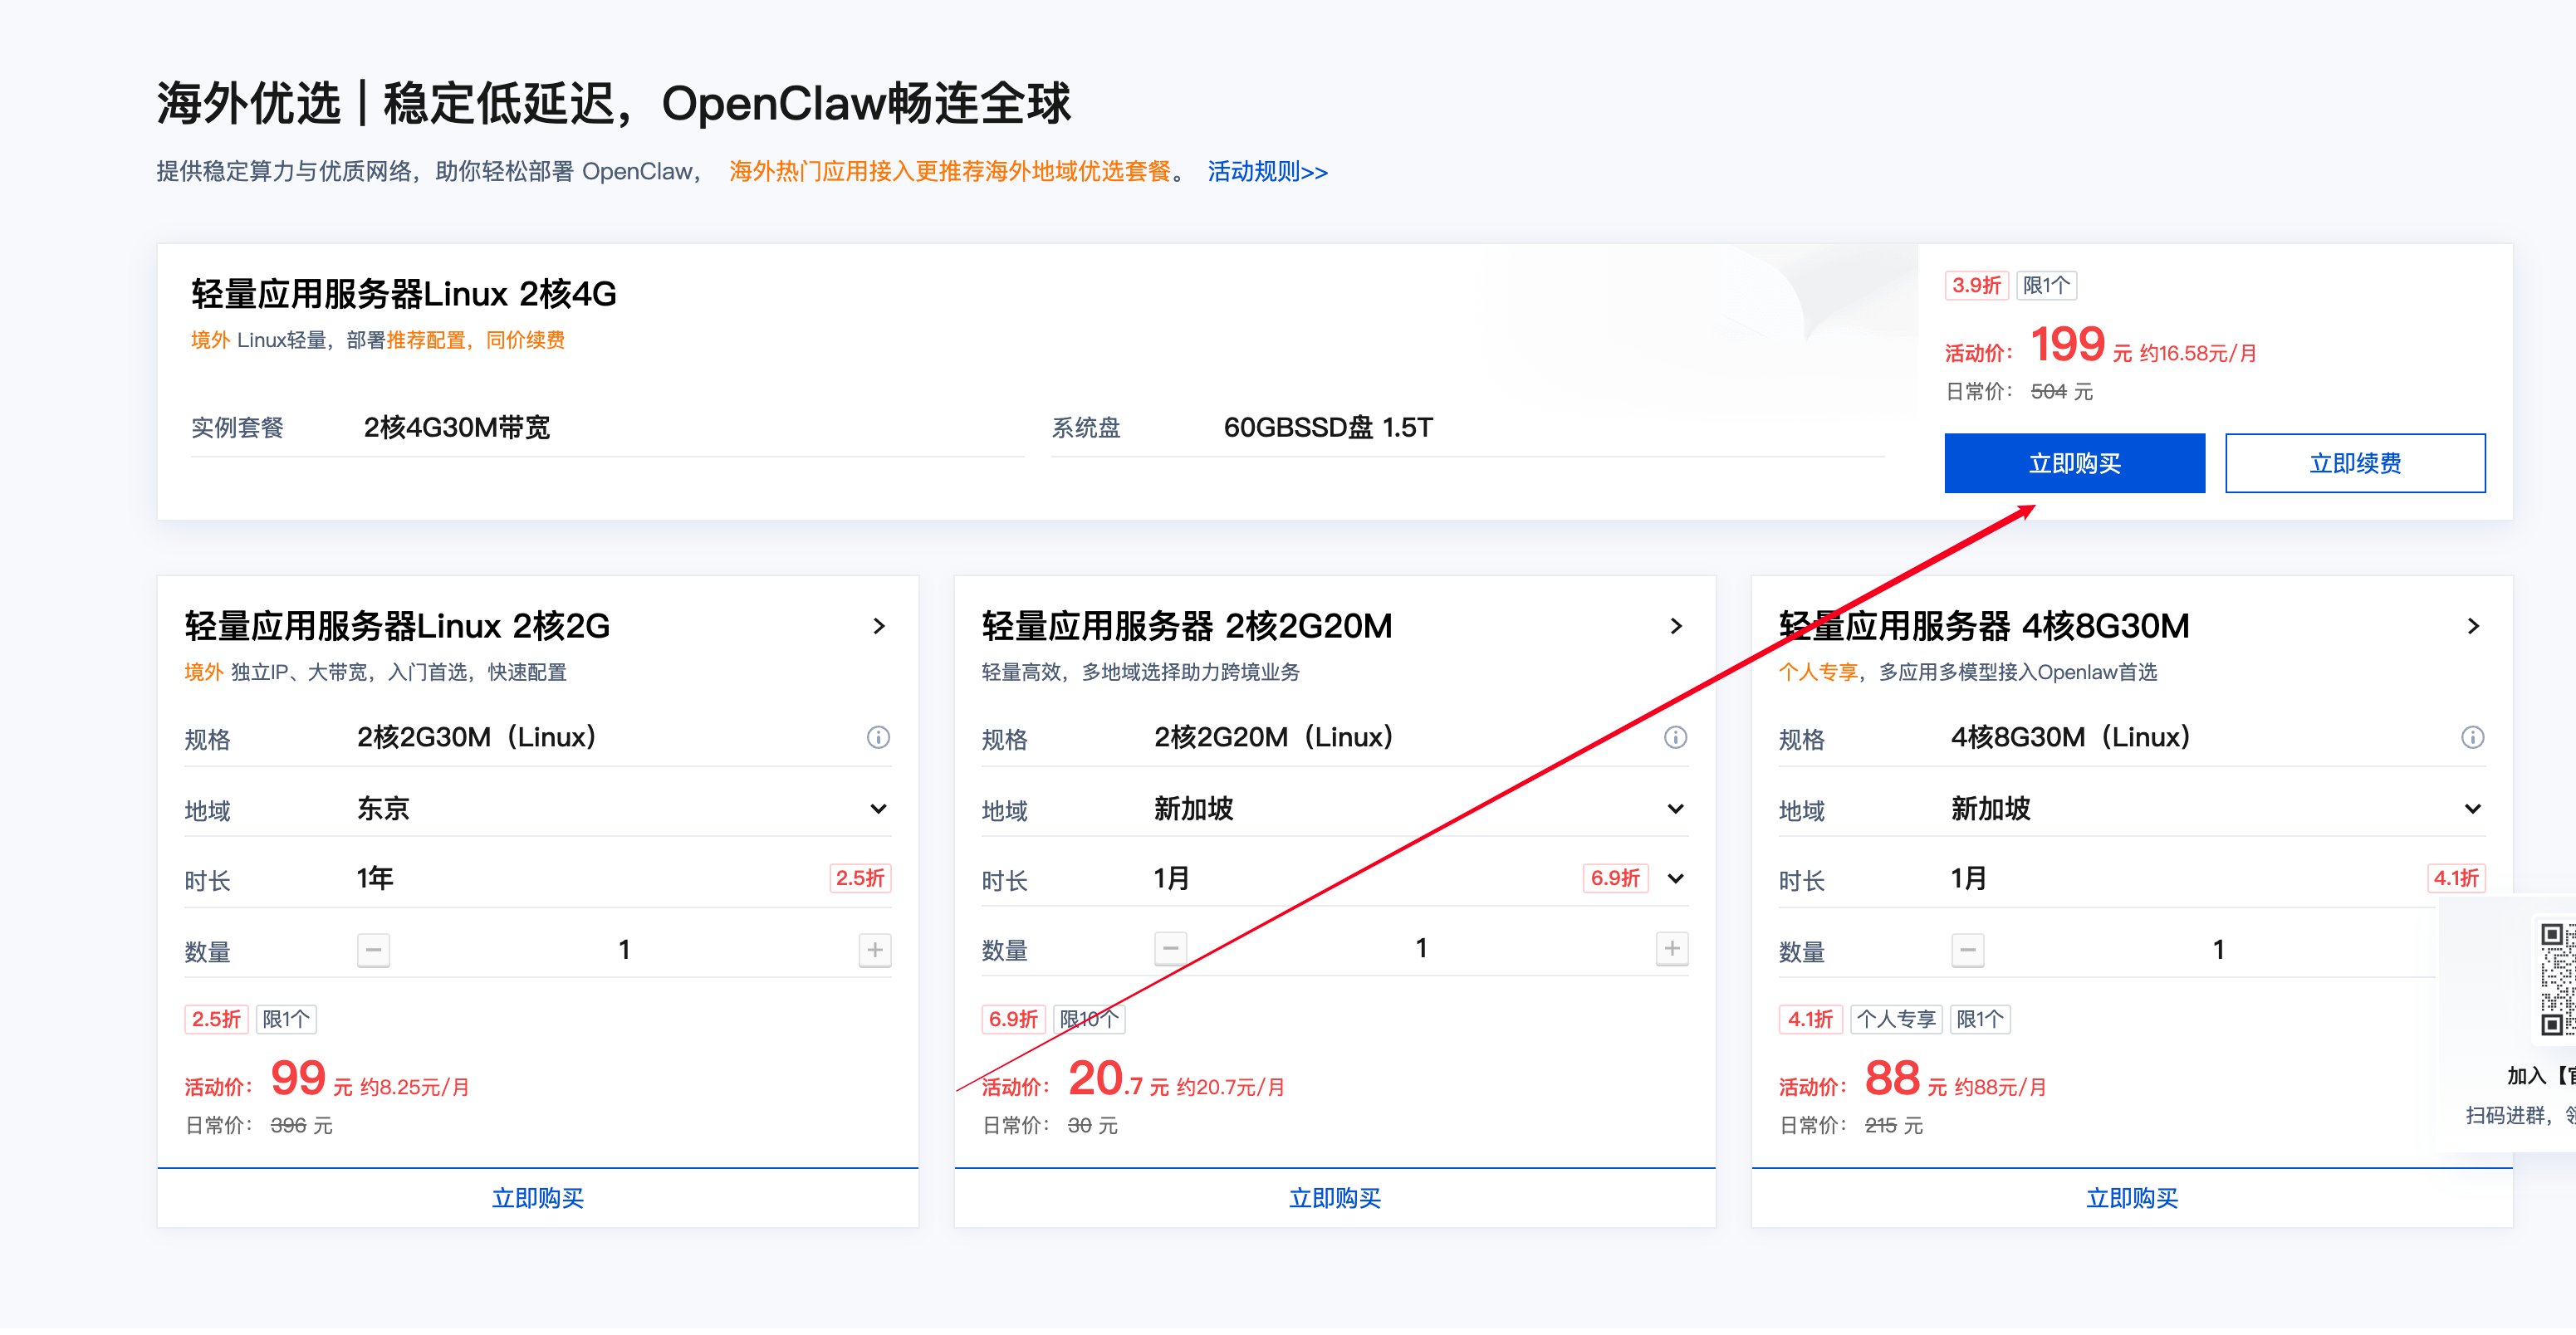Click 立即购买 under the 20.7元 package

click(x=1335, y=1197)
